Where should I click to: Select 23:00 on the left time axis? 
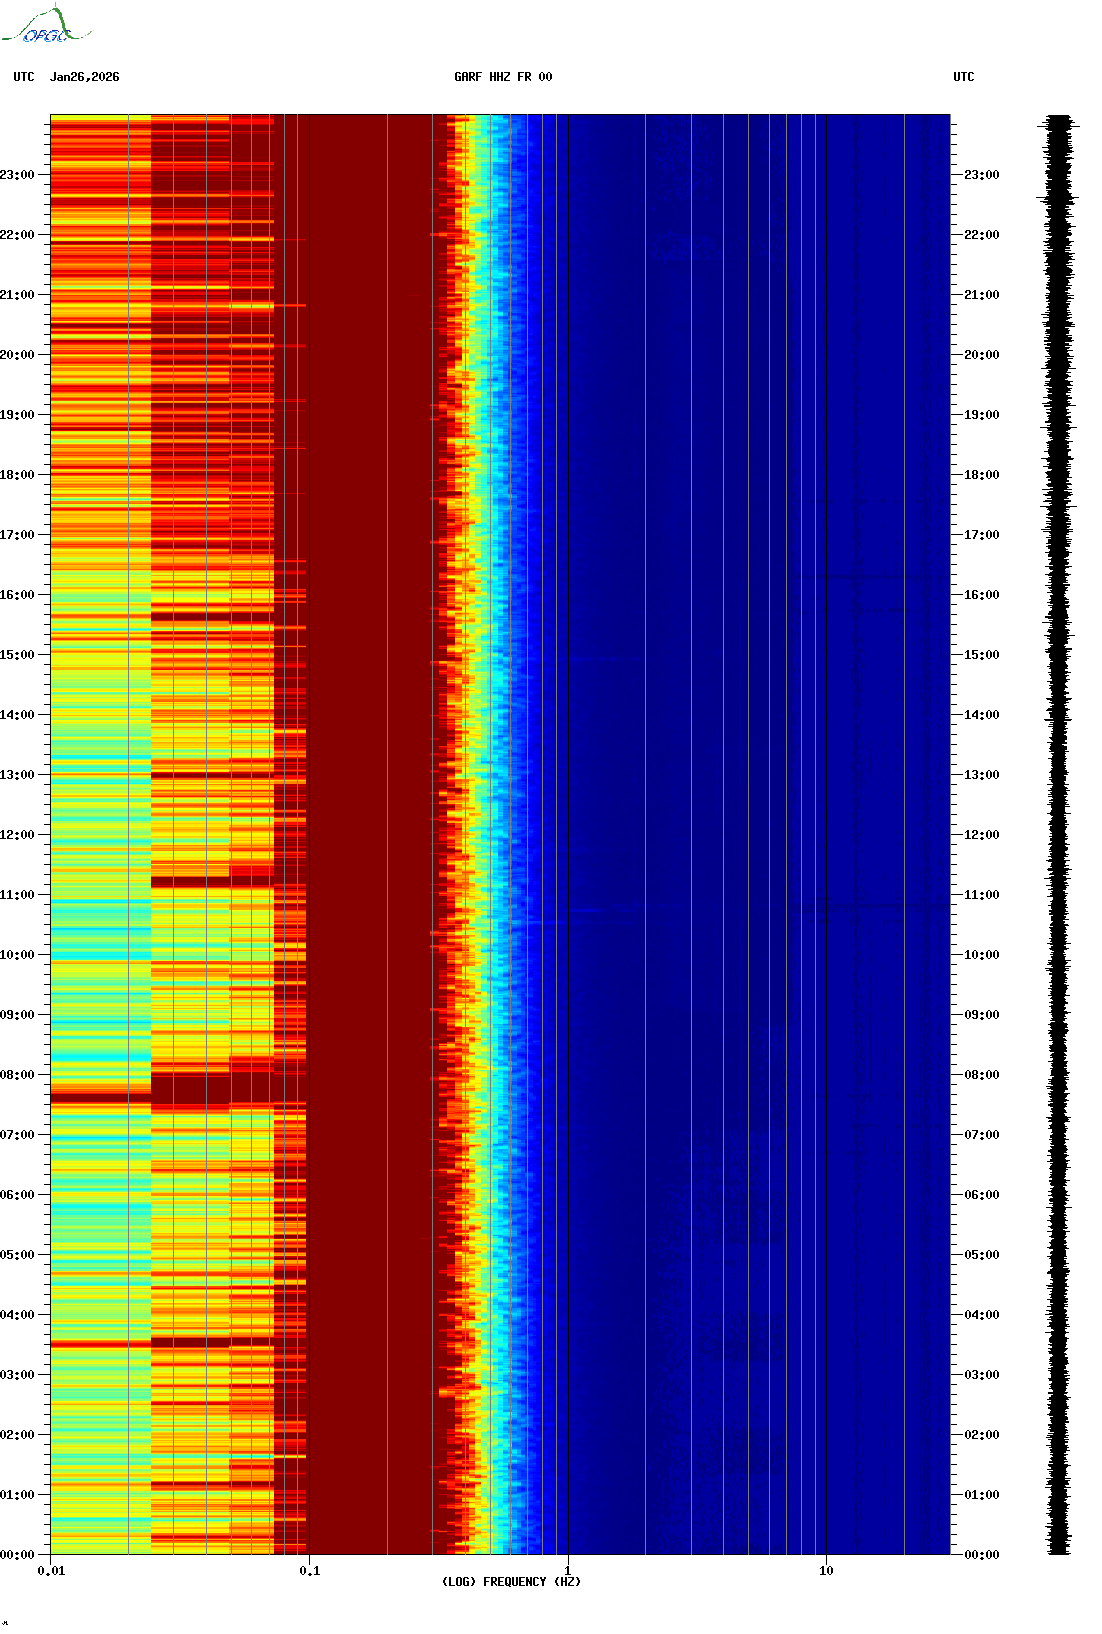[x=17, y=175]
